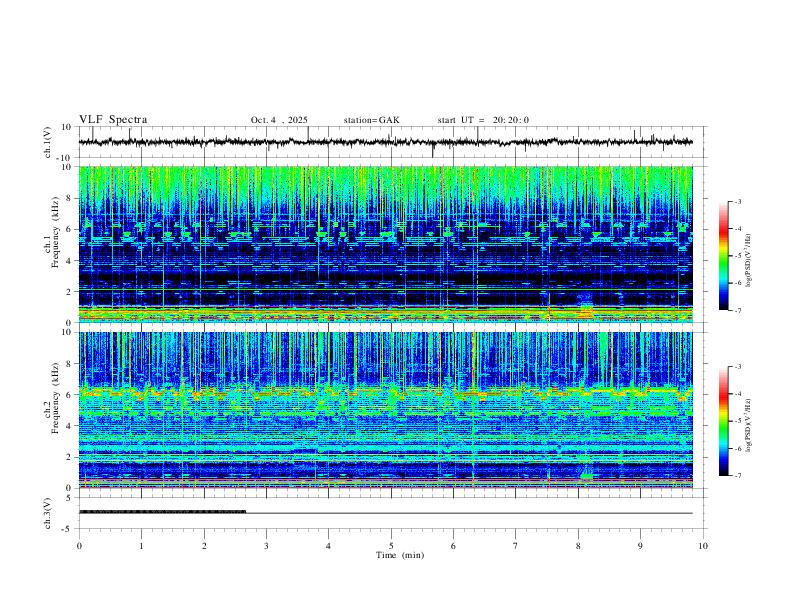Click the thick black bar in the ch.3 panel
This screenshot has height=612, width=792.
[162, 512]
